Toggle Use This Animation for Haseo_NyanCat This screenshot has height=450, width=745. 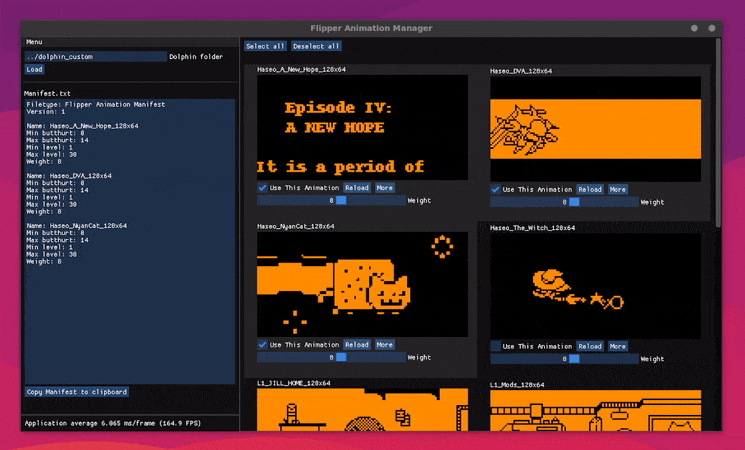pyautogui.click(x=262, y=345)
